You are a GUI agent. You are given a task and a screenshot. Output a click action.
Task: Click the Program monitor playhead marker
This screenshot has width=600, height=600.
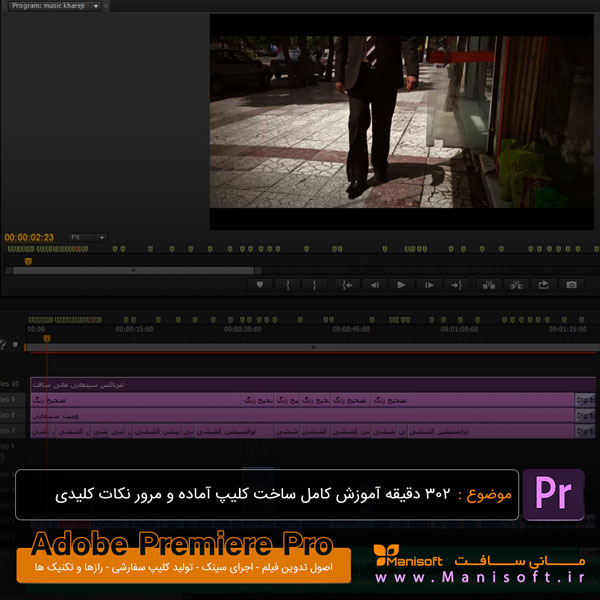click(28, 262)
